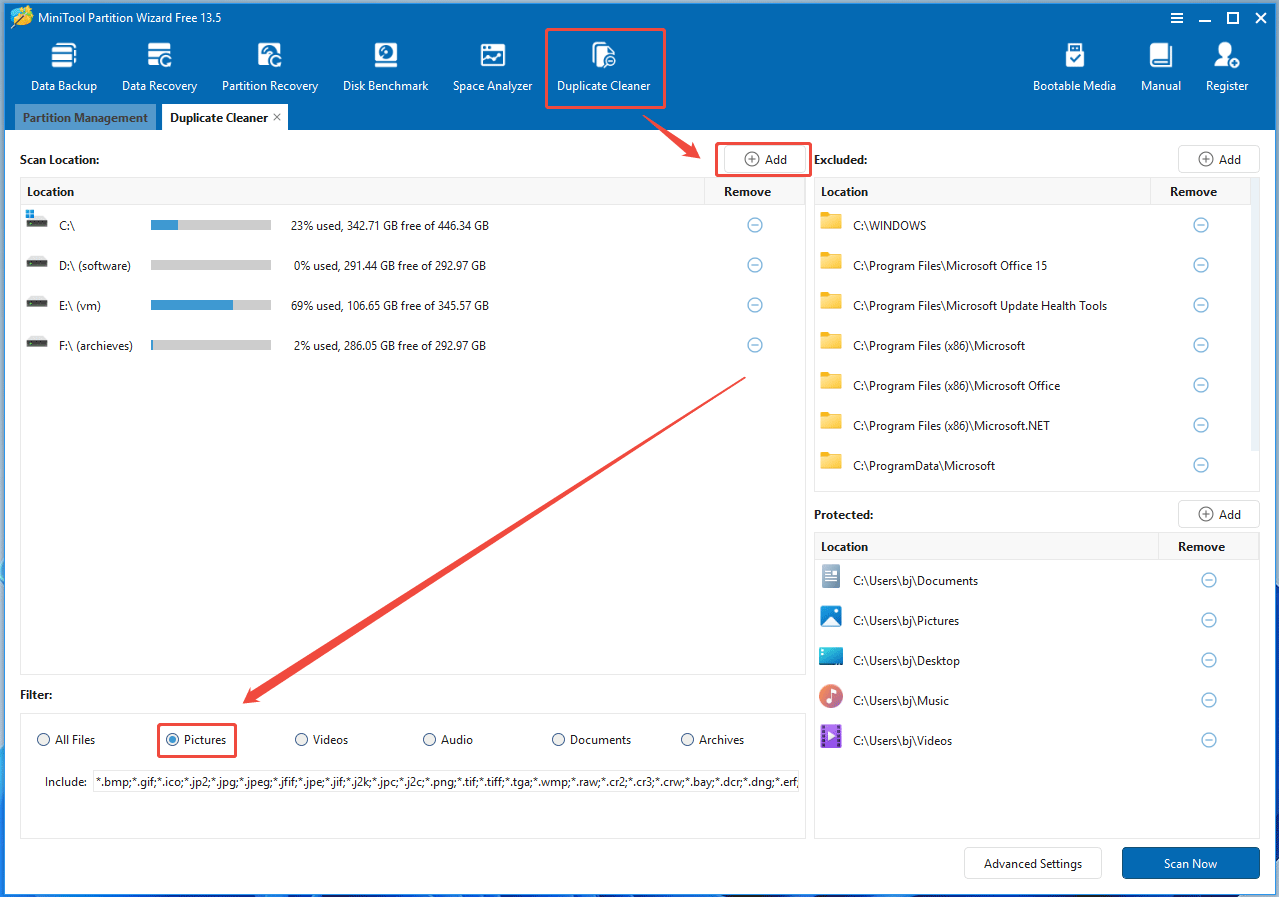
Task: Close the Duplicate Cleaner tab
Action: pos(277,117)
